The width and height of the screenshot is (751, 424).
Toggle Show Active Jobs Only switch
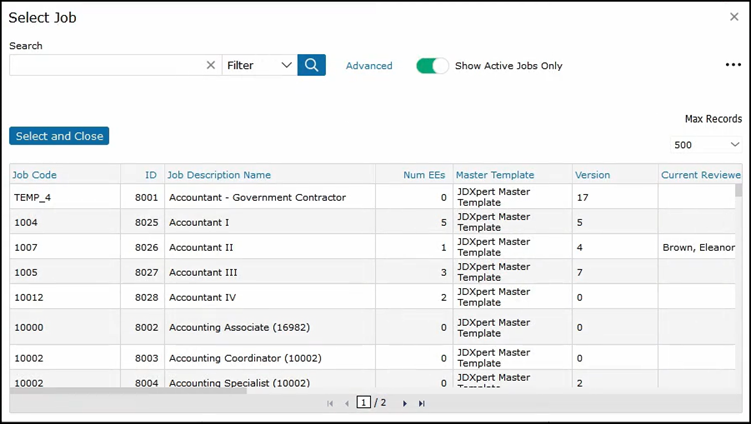(432, 66)
